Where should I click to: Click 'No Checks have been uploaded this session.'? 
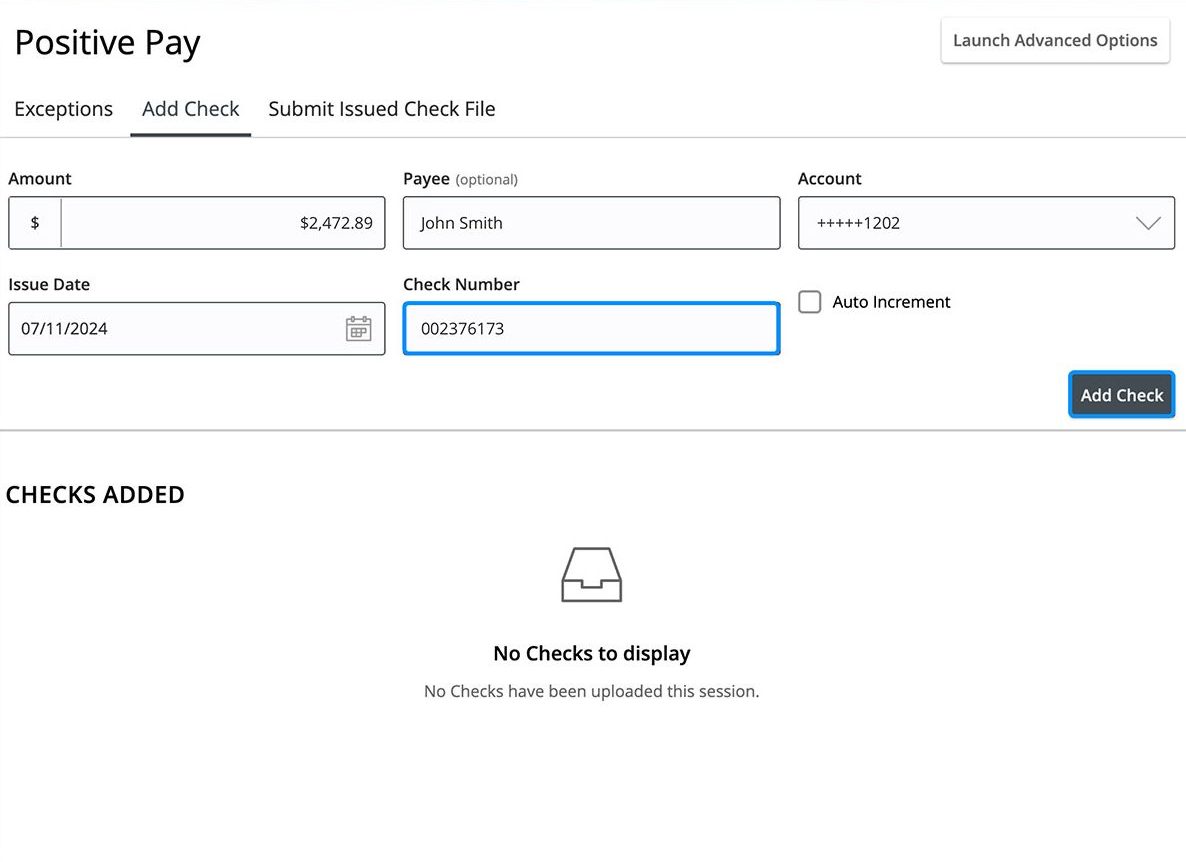(x=591, y=691)
